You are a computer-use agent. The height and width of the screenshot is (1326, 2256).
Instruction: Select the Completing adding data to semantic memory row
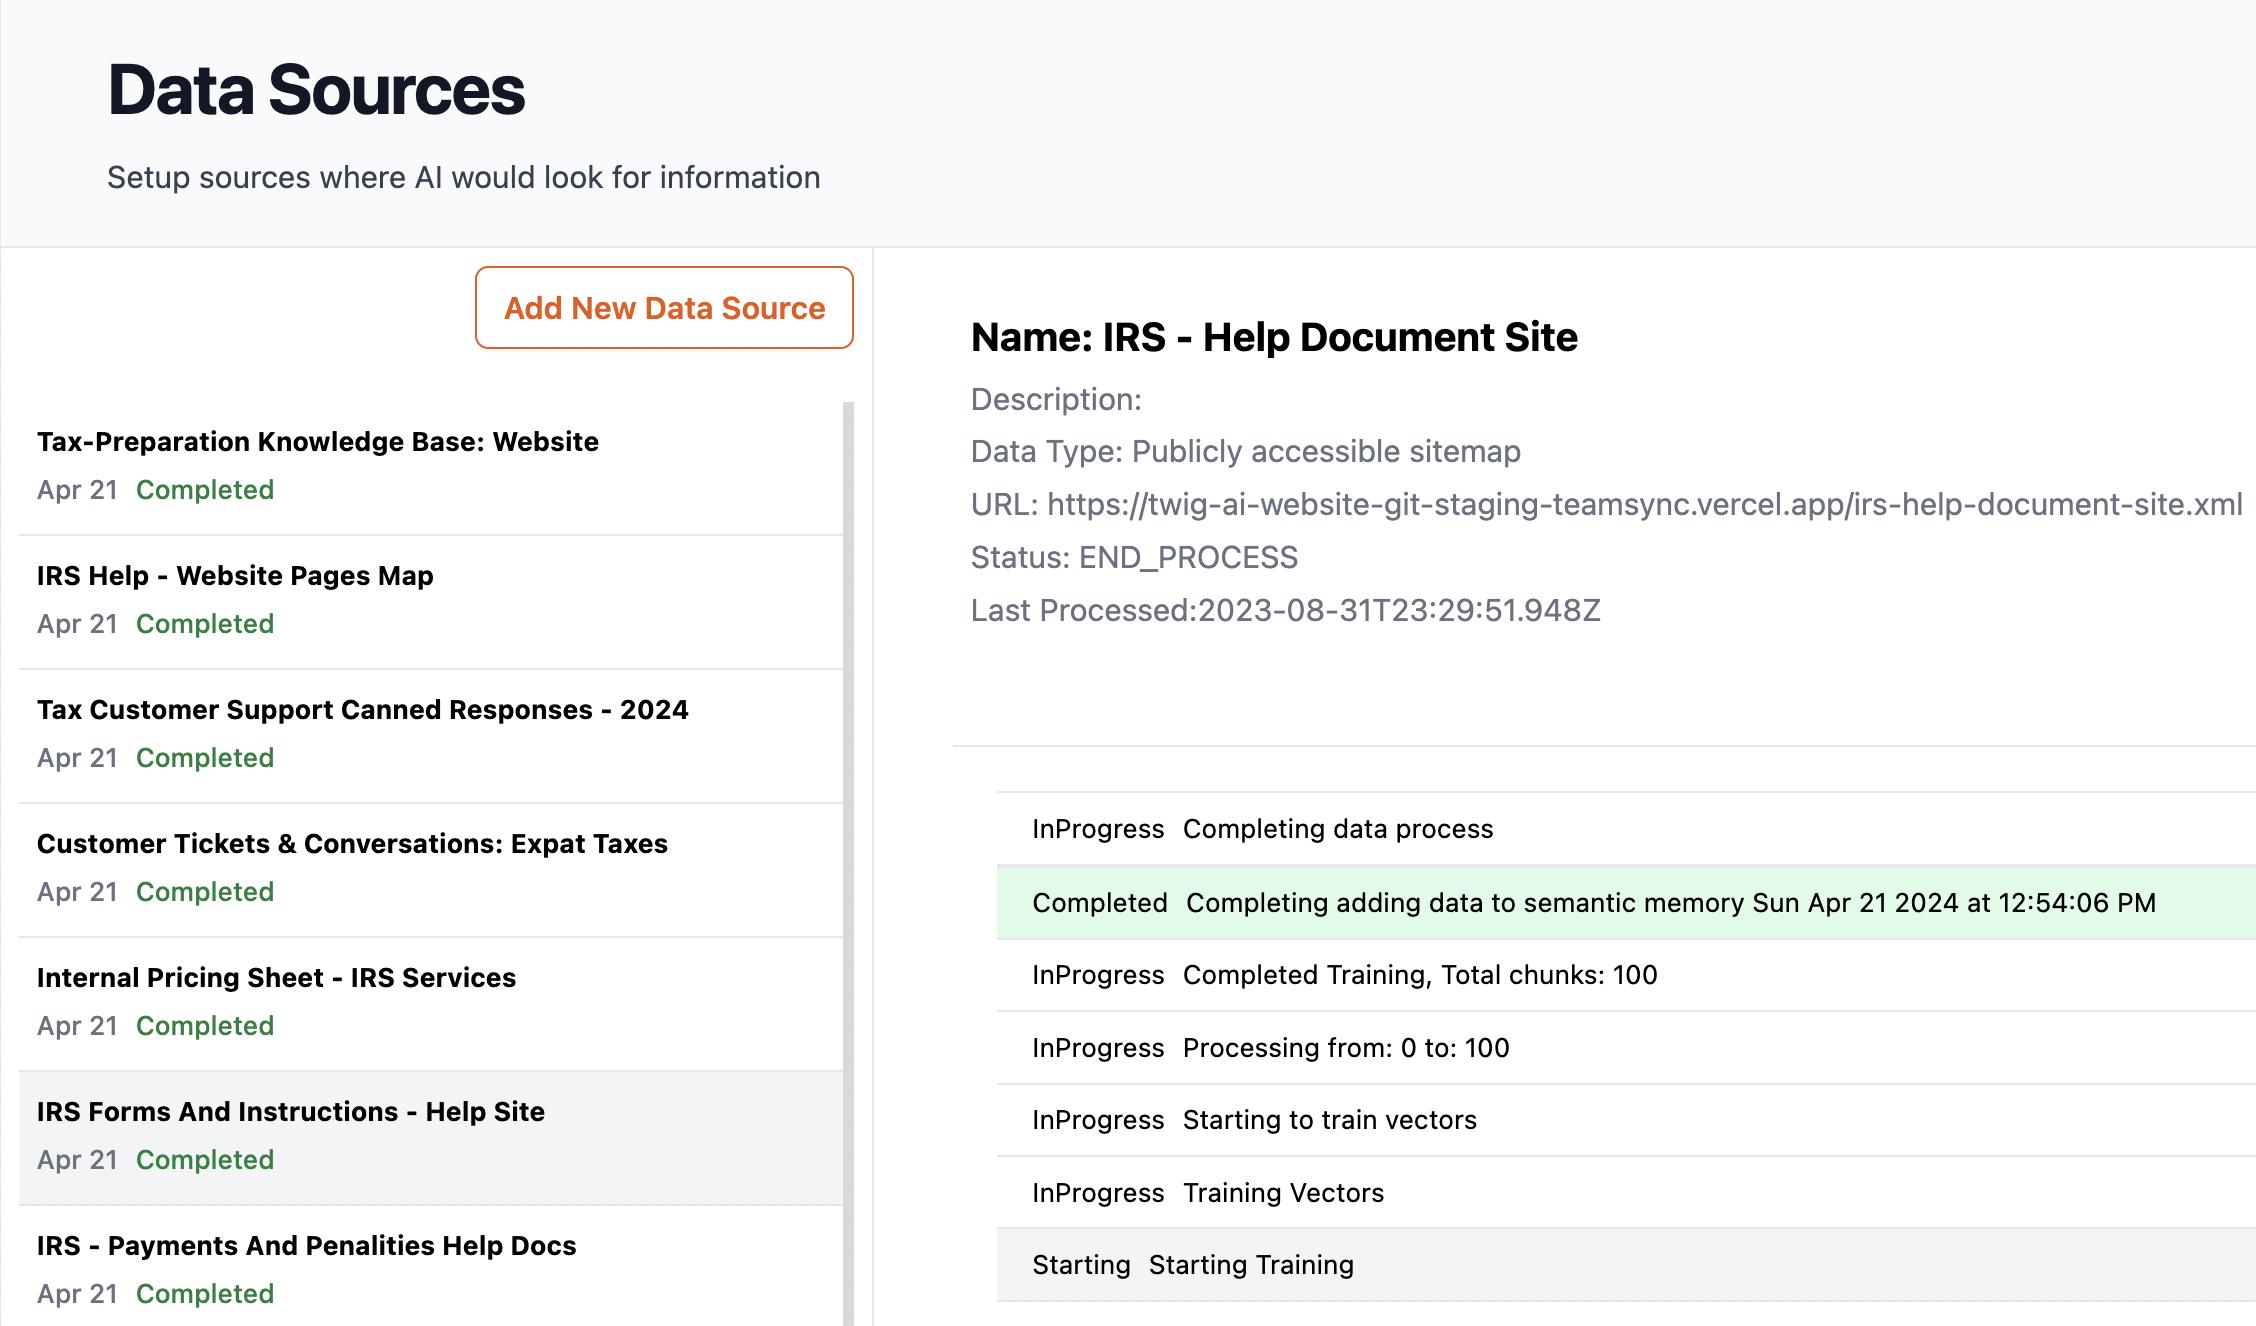1626,902
